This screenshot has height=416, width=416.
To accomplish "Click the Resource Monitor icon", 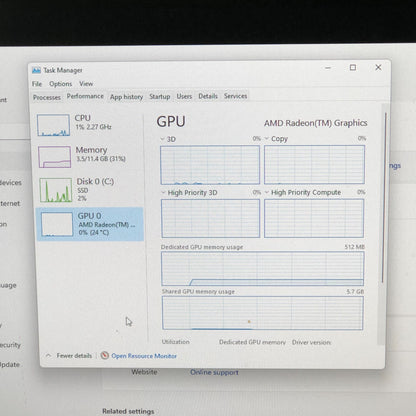I will click(105, 355).
